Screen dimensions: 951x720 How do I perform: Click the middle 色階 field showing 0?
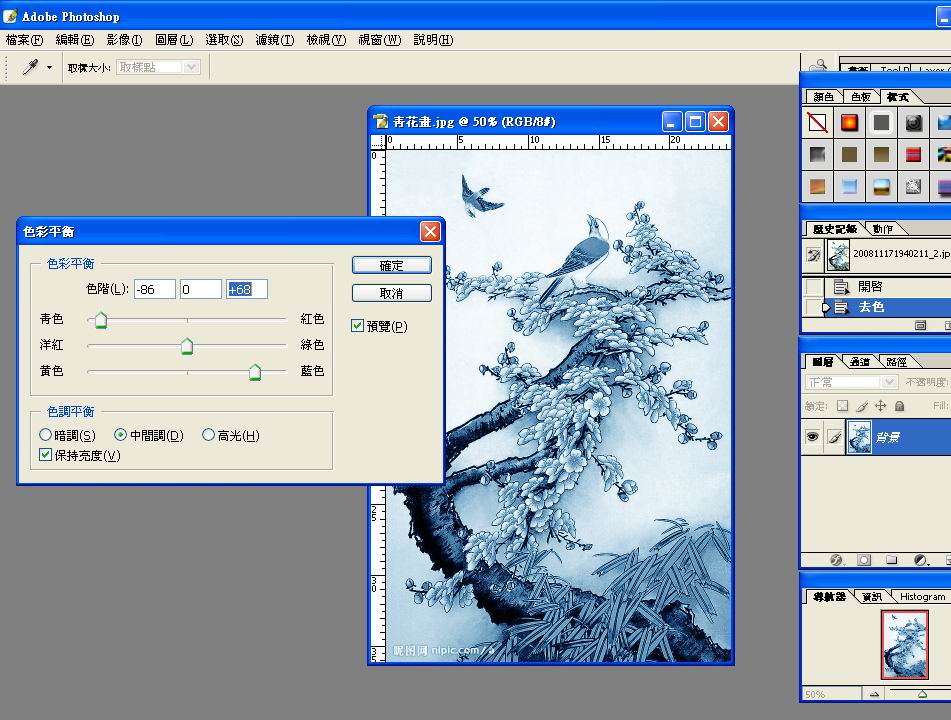[x=201, y=289]
